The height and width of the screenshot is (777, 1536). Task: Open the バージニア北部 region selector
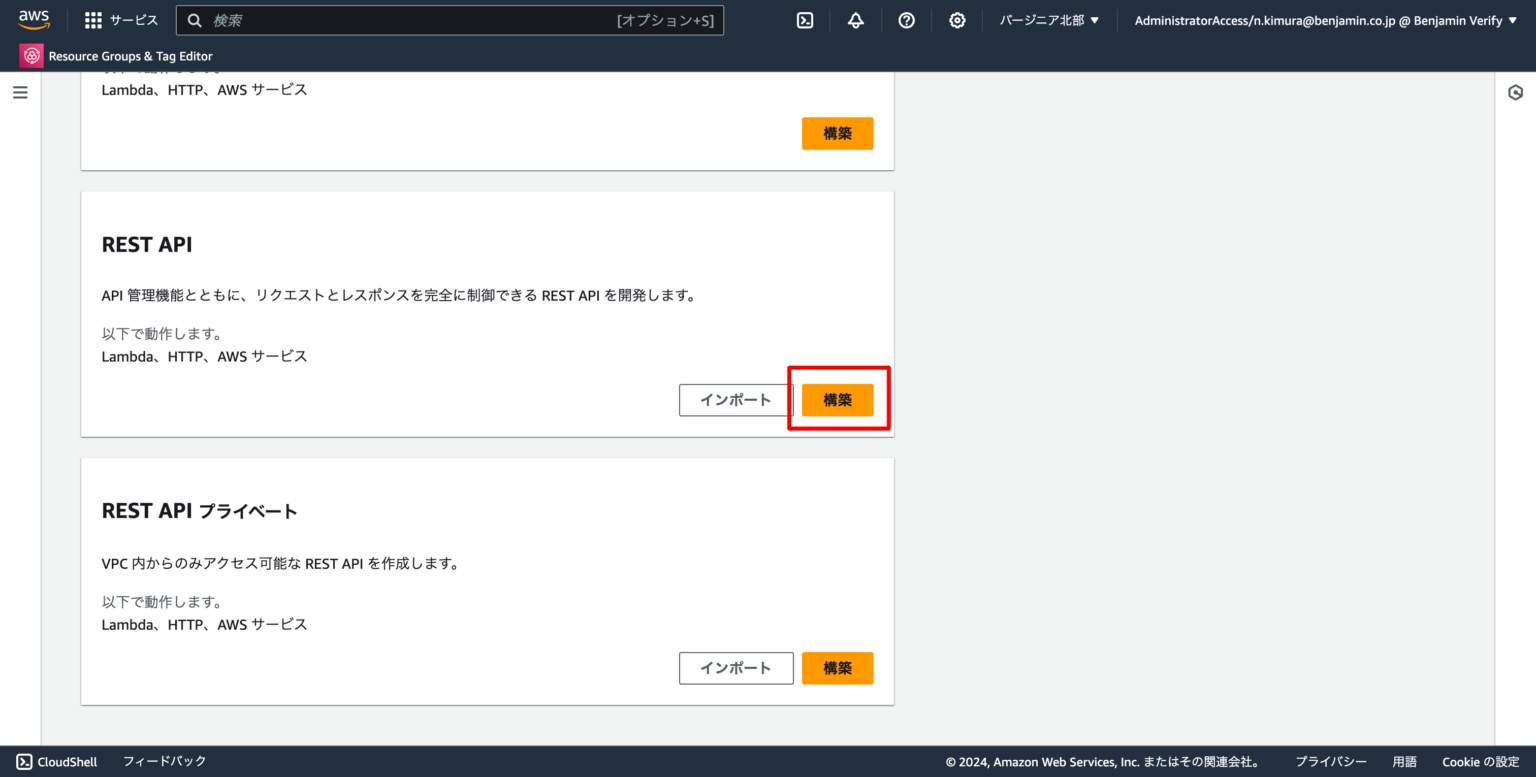point(1048,19)
